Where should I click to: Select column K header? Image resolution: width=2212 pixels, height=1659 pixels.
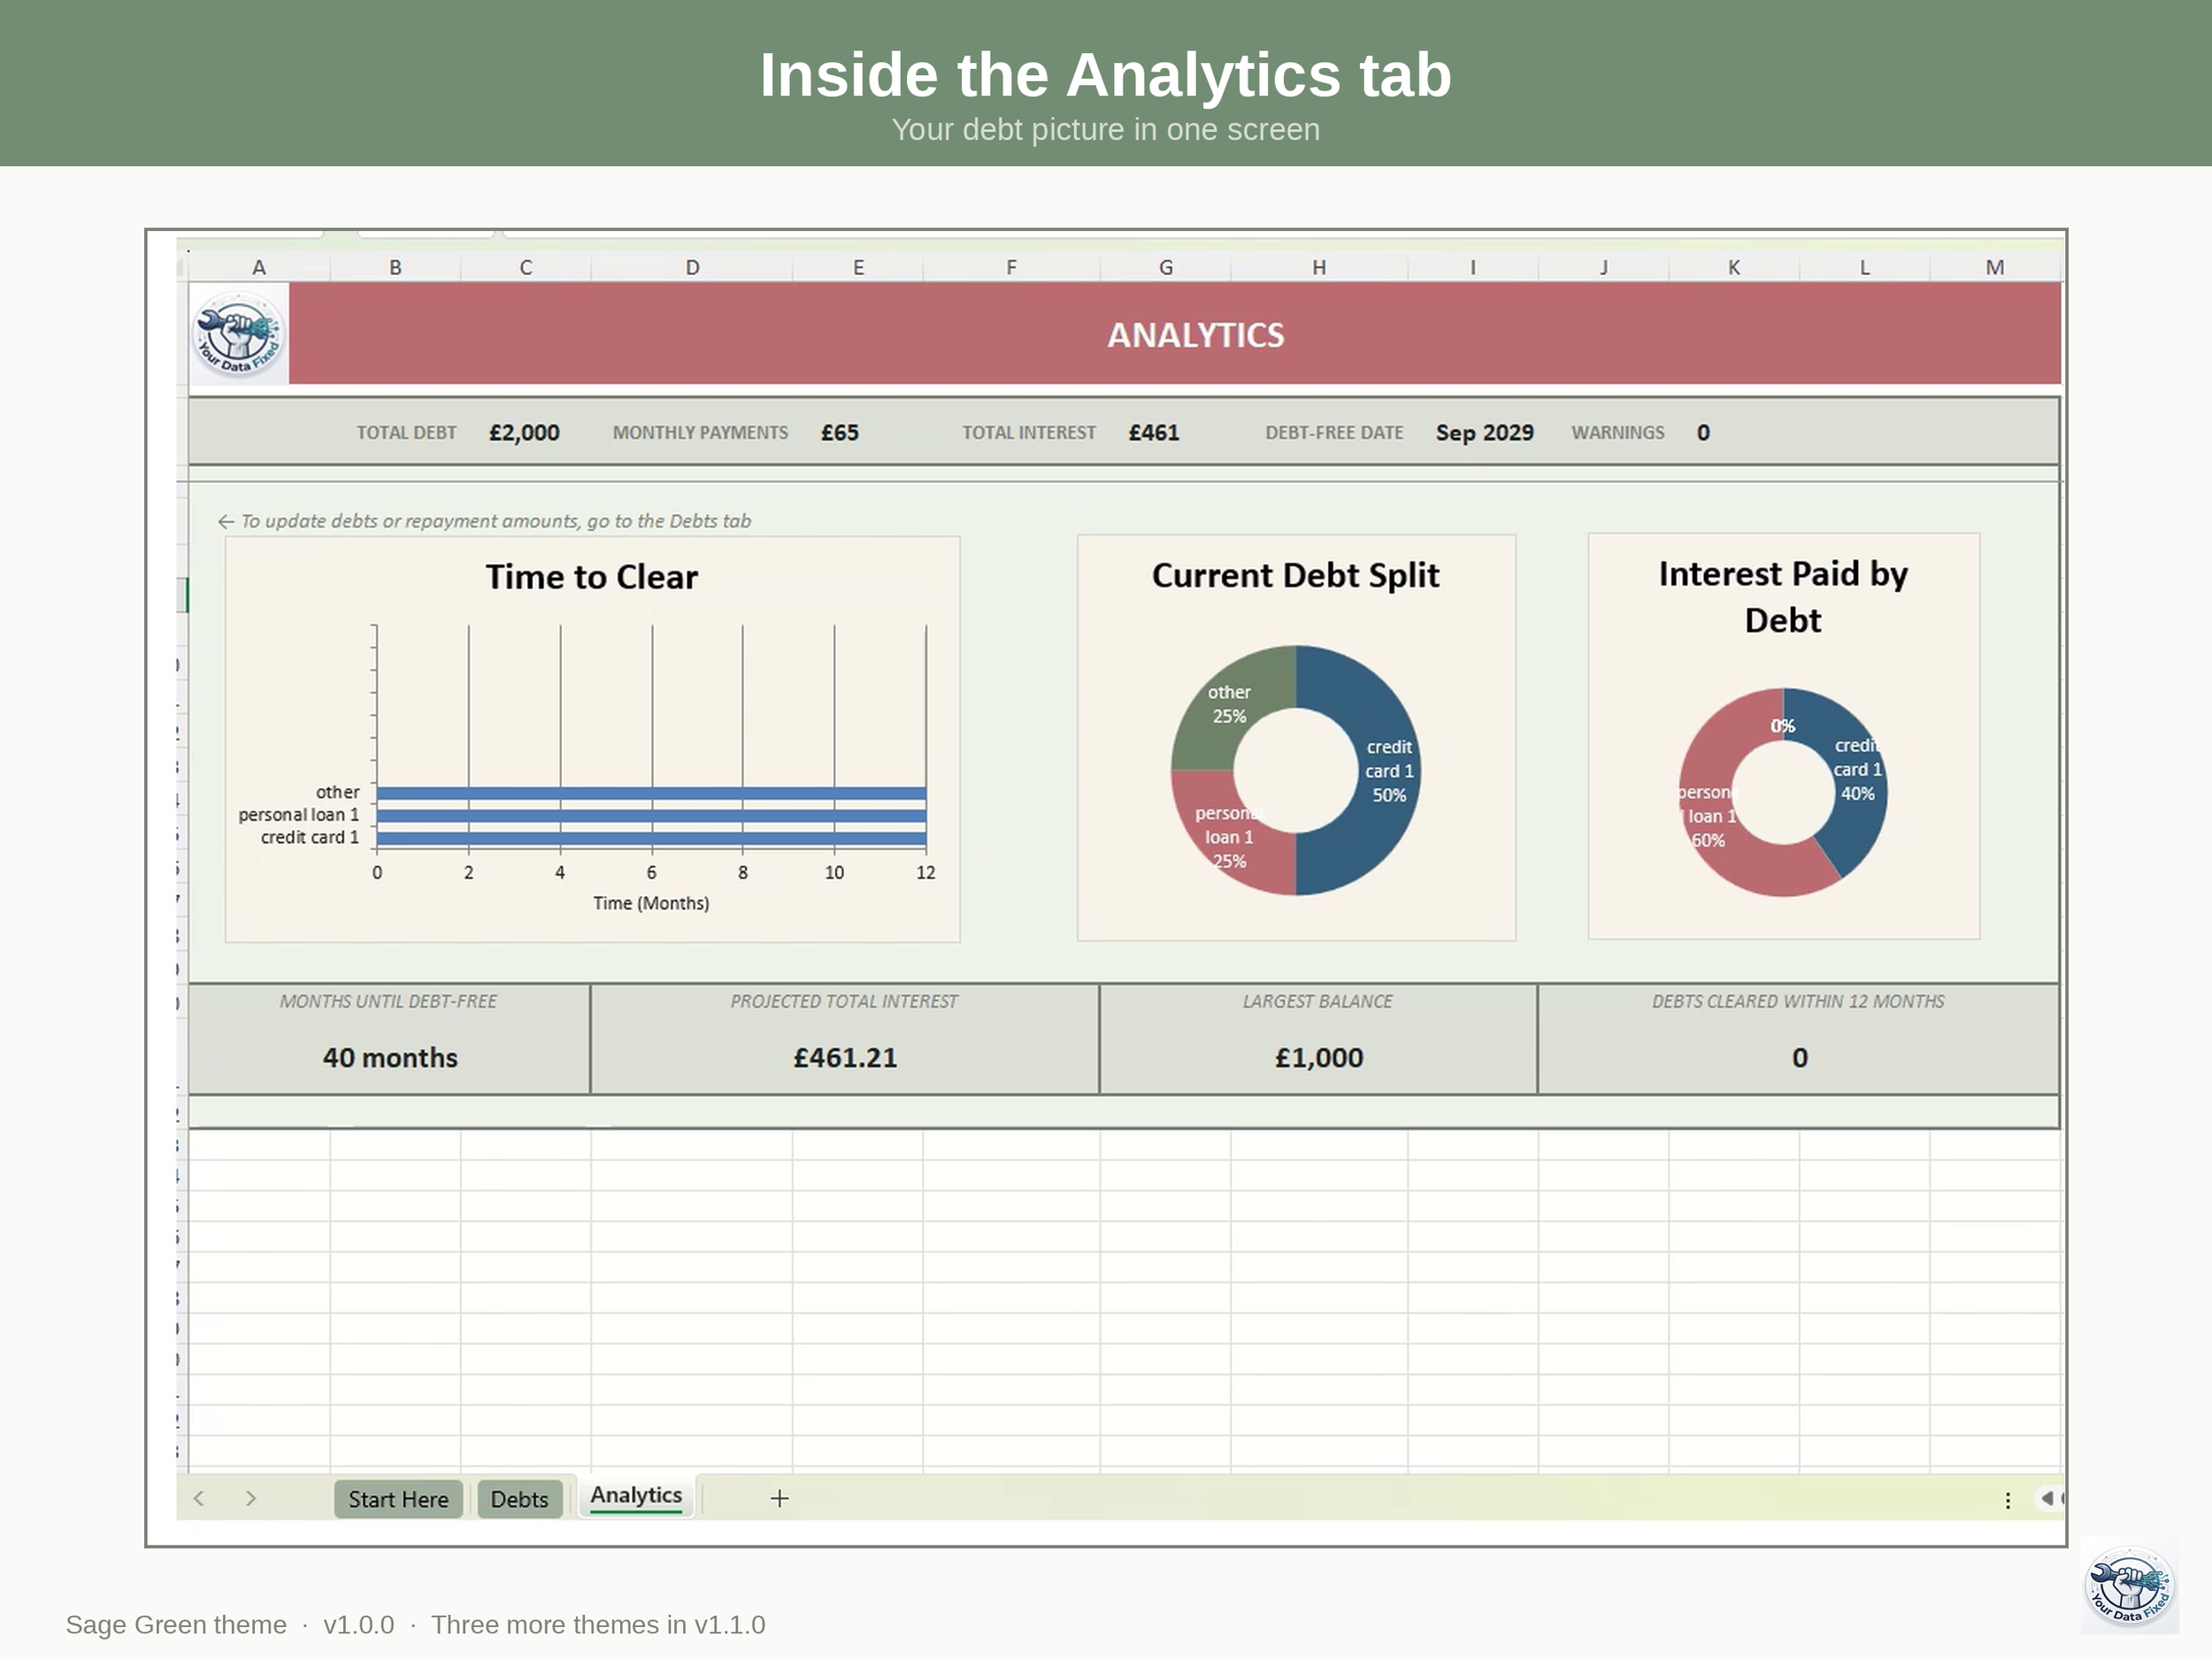[1734, 267]
